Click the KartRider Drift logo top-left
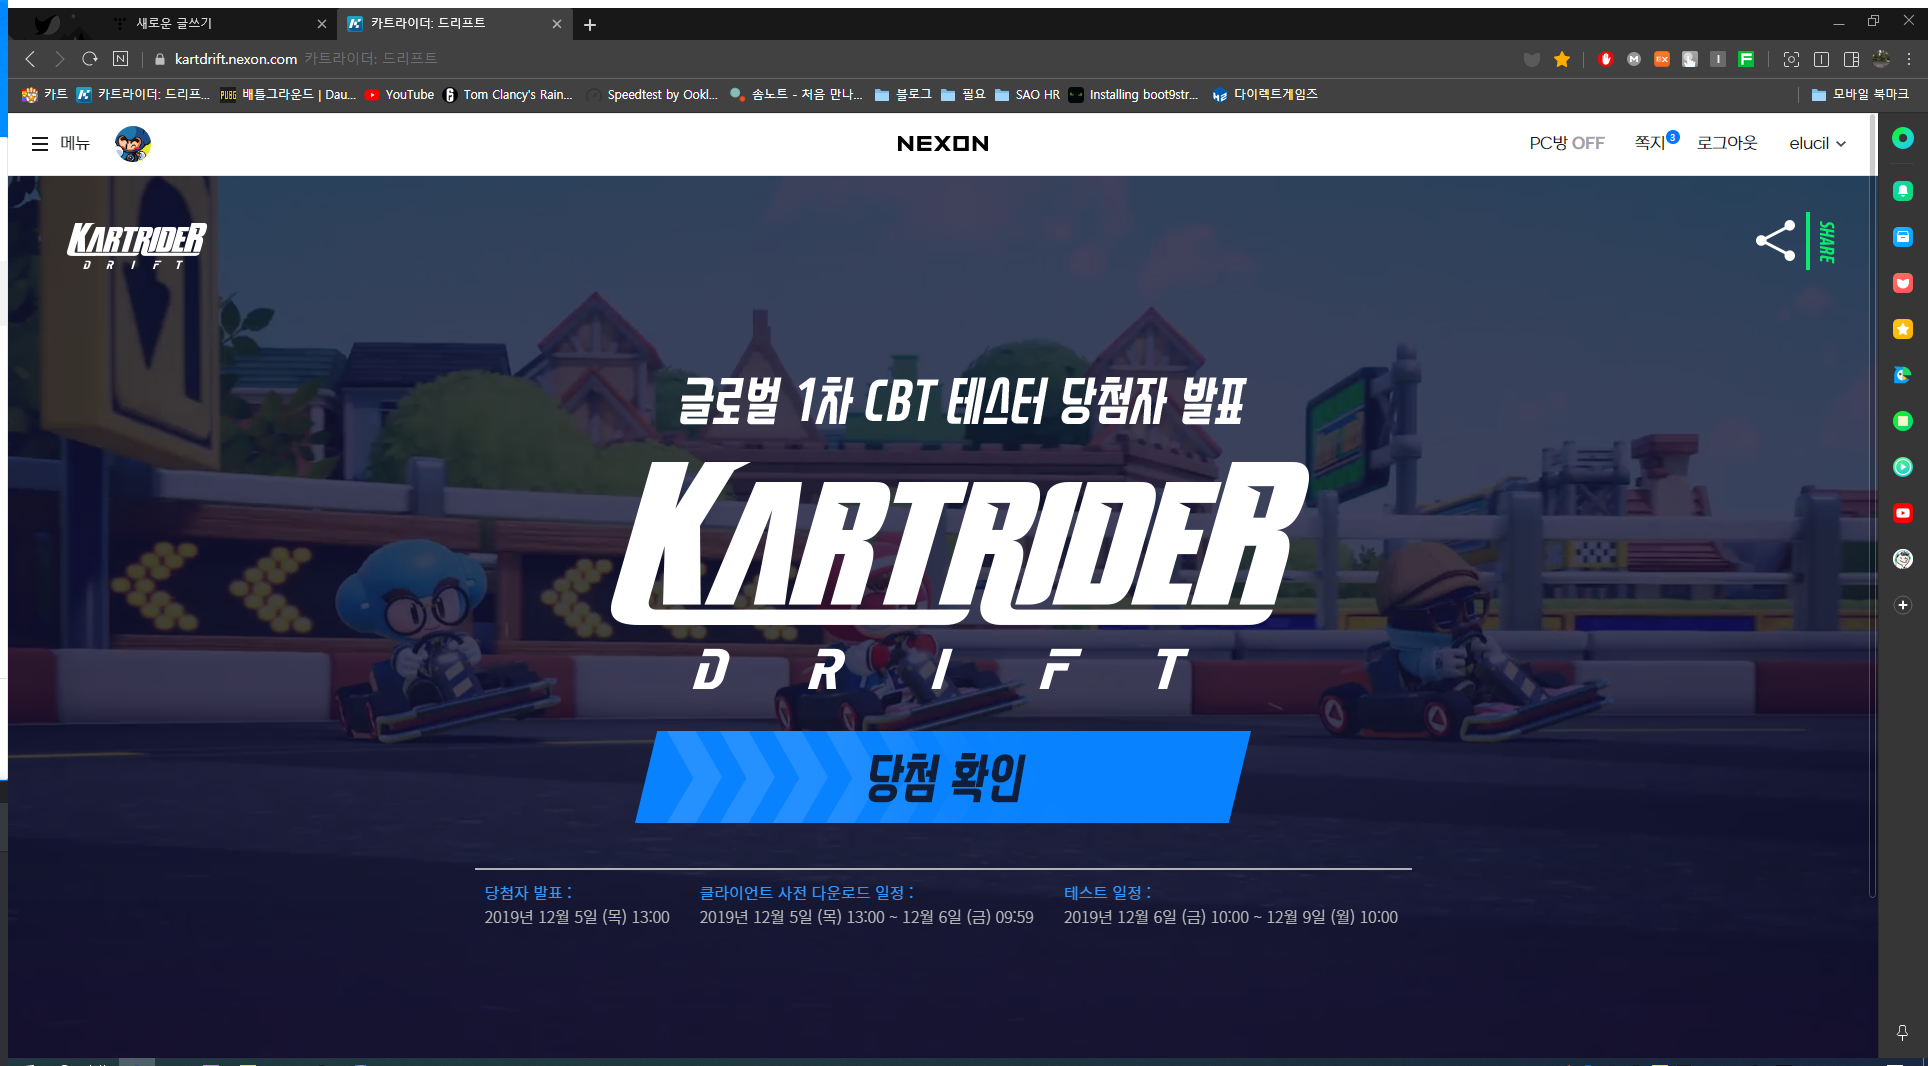The height and width of the screenshot is (1066, 1928). pos(137,246)
